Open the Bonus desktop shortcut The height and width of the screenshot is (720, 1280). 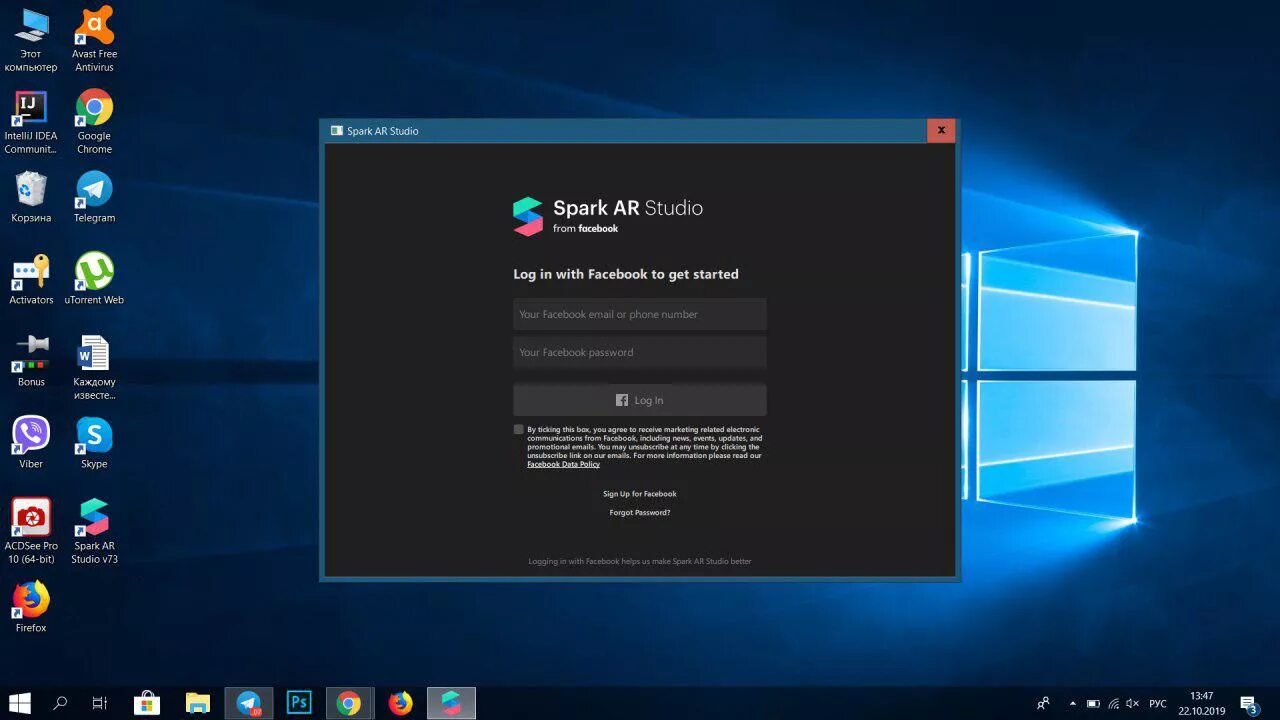(31, 361)
